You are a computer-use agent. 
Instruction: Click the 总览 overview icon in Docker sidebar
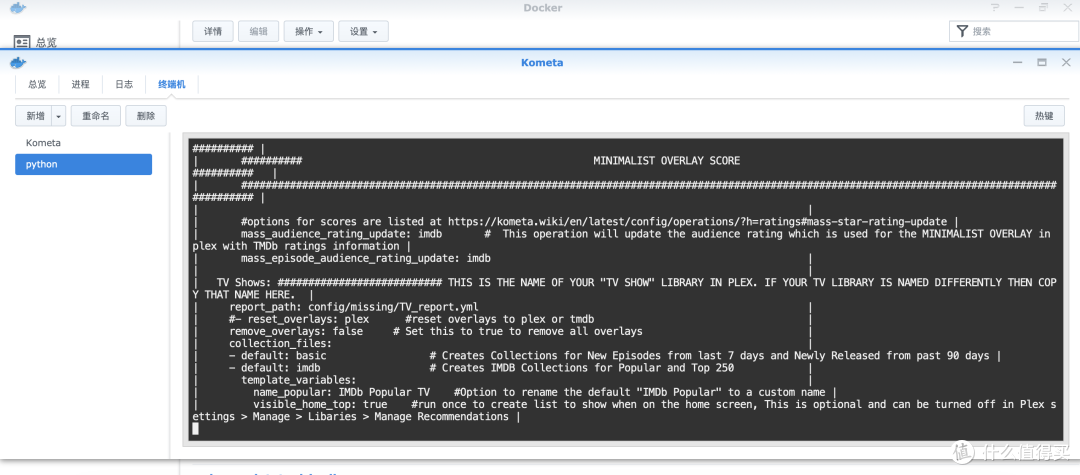point(22,42)
